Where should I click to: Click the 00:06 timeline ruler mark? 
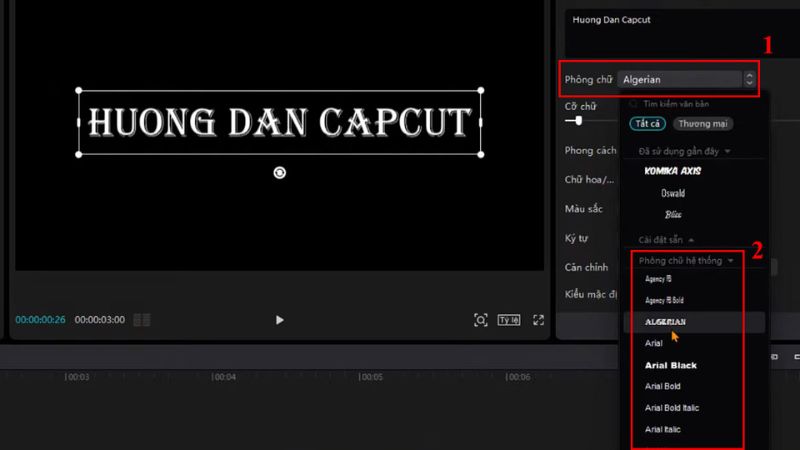click(x=517, y=377)
